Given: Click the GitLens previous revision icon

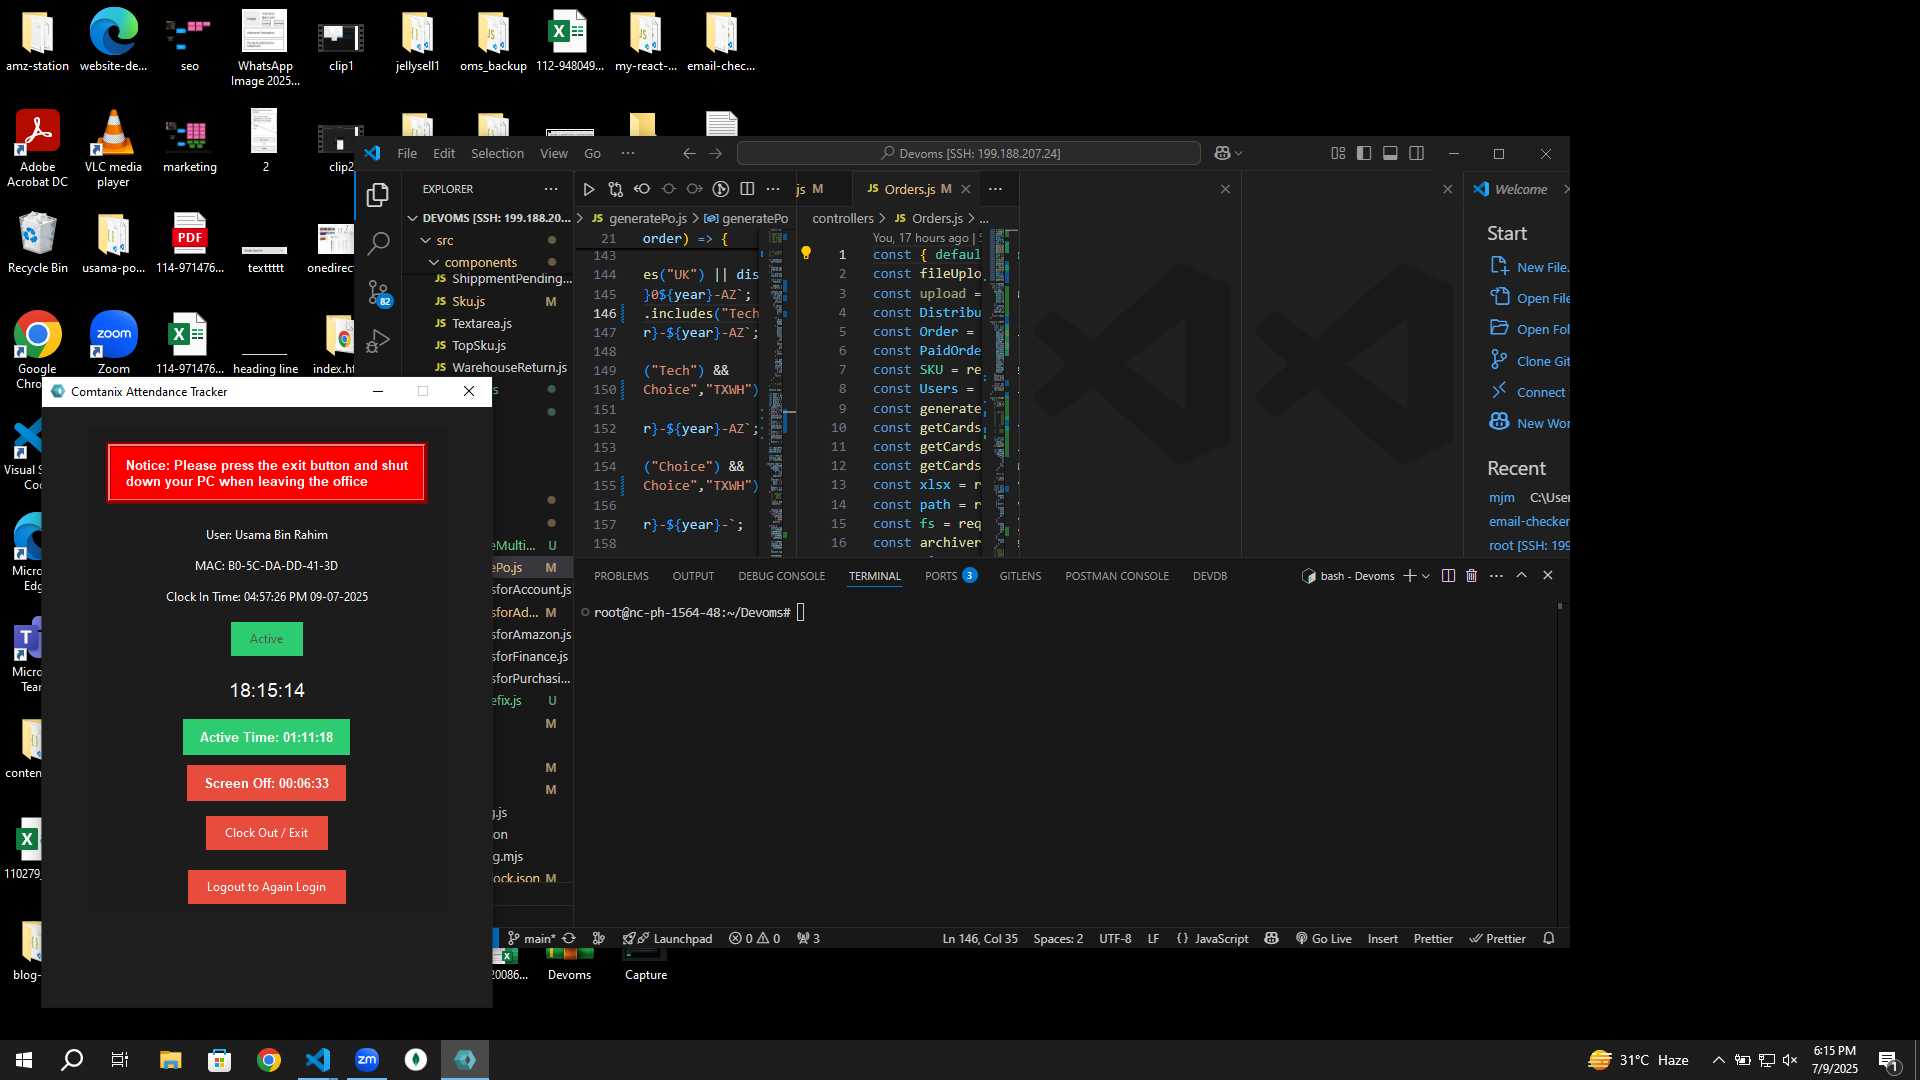Looking at the screenshot, I should coord(642,189).
